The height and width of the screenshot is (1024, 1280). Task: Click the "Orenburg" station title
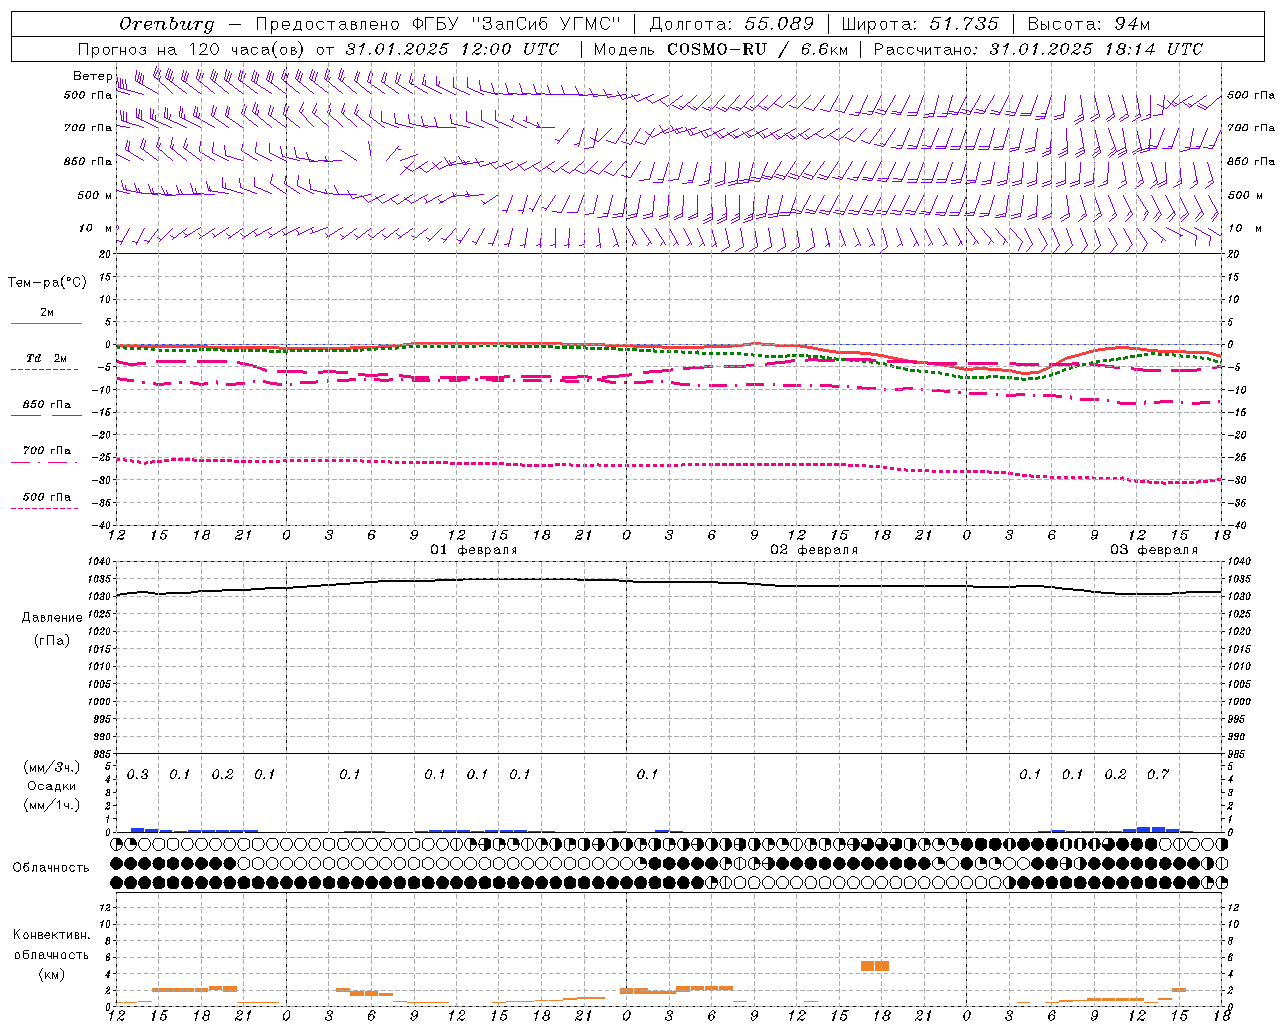pos(166,24)
